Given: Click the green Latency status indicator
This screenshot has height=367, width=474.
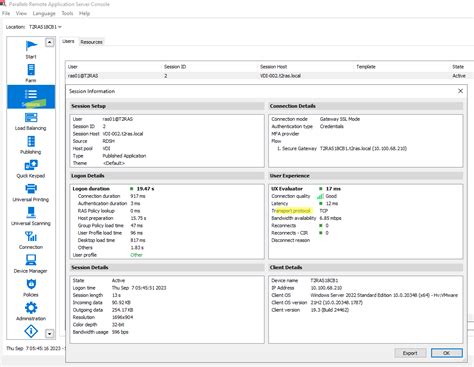Looking at the screenshot, I should pyautogui.click(x=321, y=203).
